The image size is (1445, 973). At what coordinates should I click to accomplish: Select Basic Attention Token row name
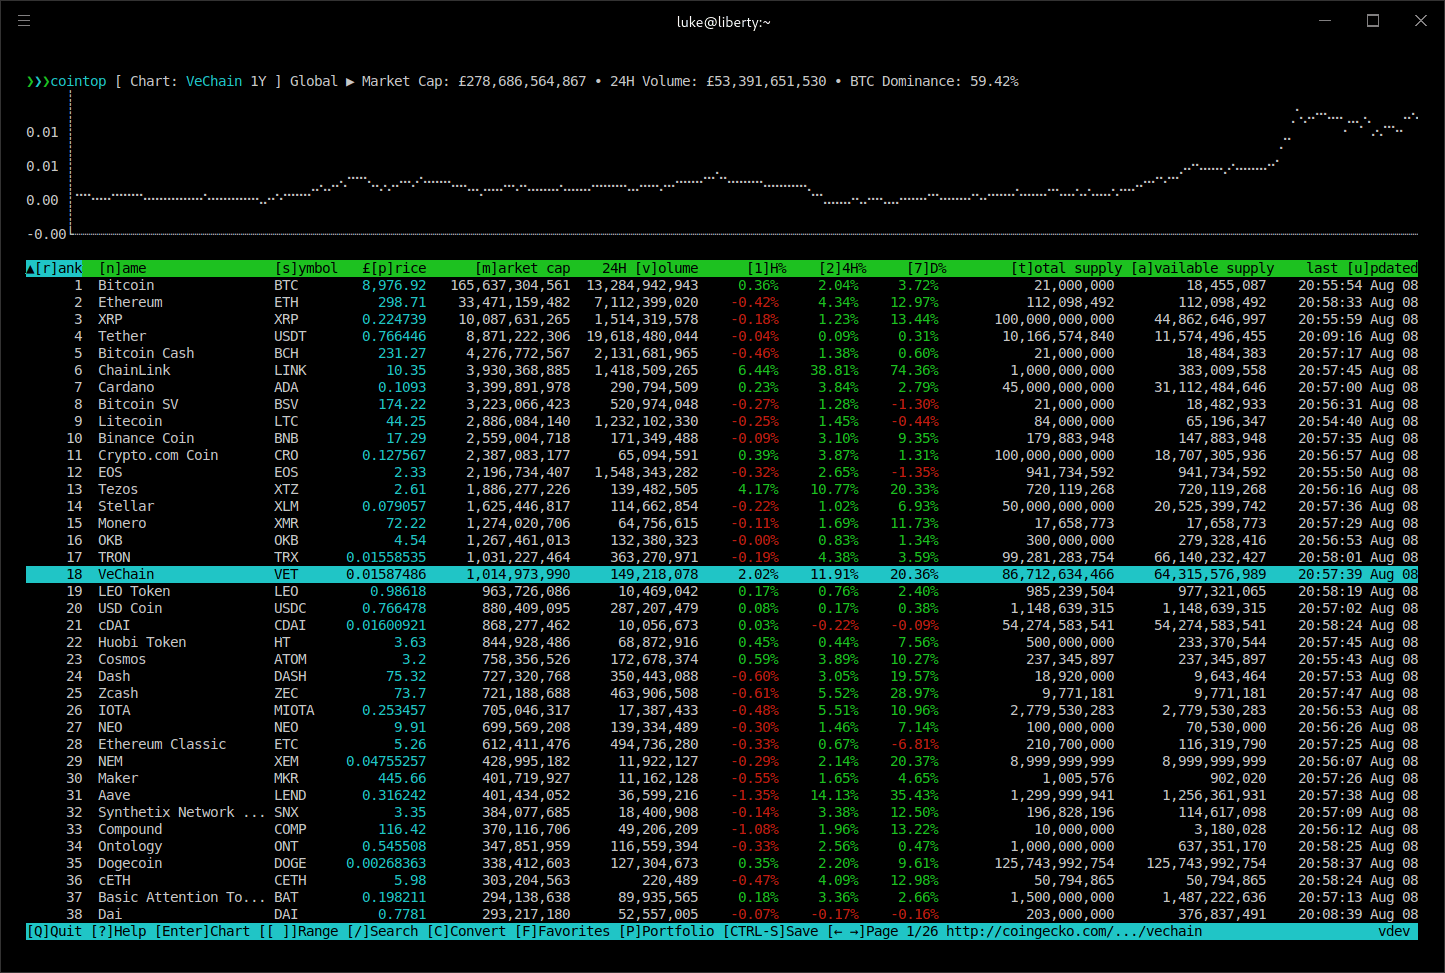pos(182,897)
